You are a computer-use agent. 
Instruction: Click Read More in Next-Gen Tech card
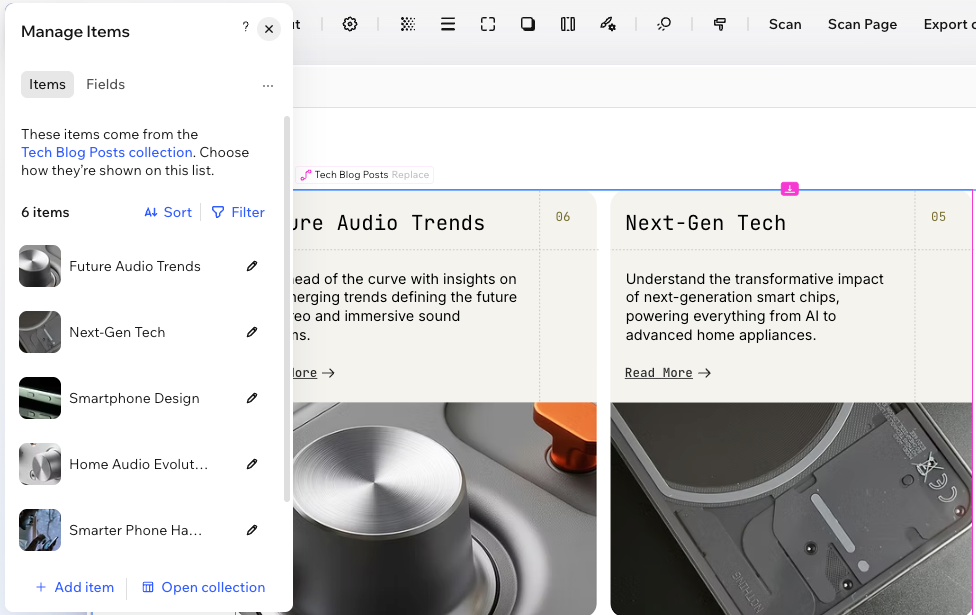[659, 373]
